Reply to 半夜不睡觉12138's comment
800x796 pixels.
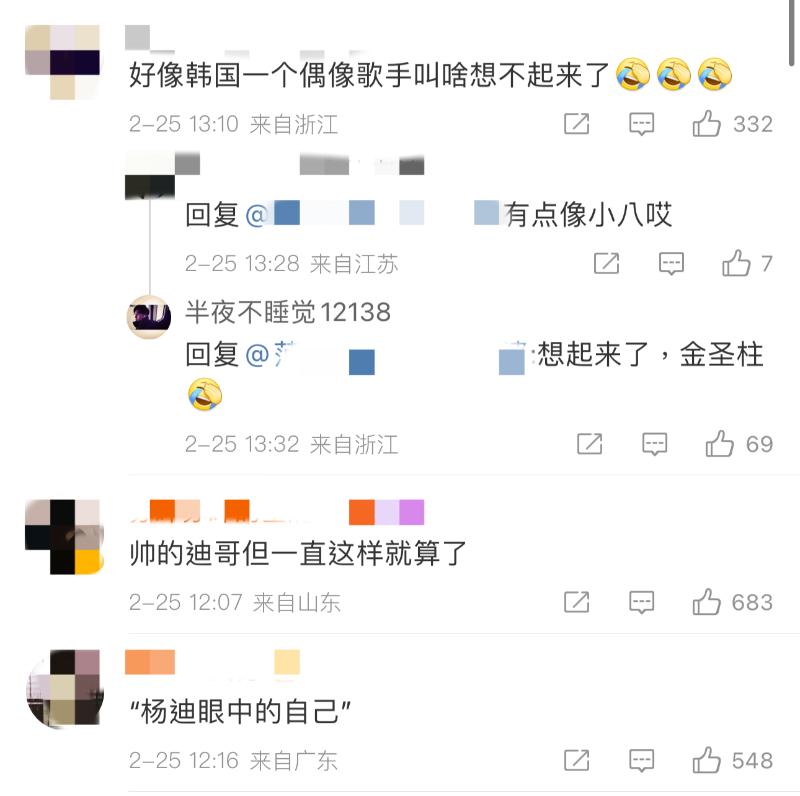pyautogui.click(x=655, y=444)
